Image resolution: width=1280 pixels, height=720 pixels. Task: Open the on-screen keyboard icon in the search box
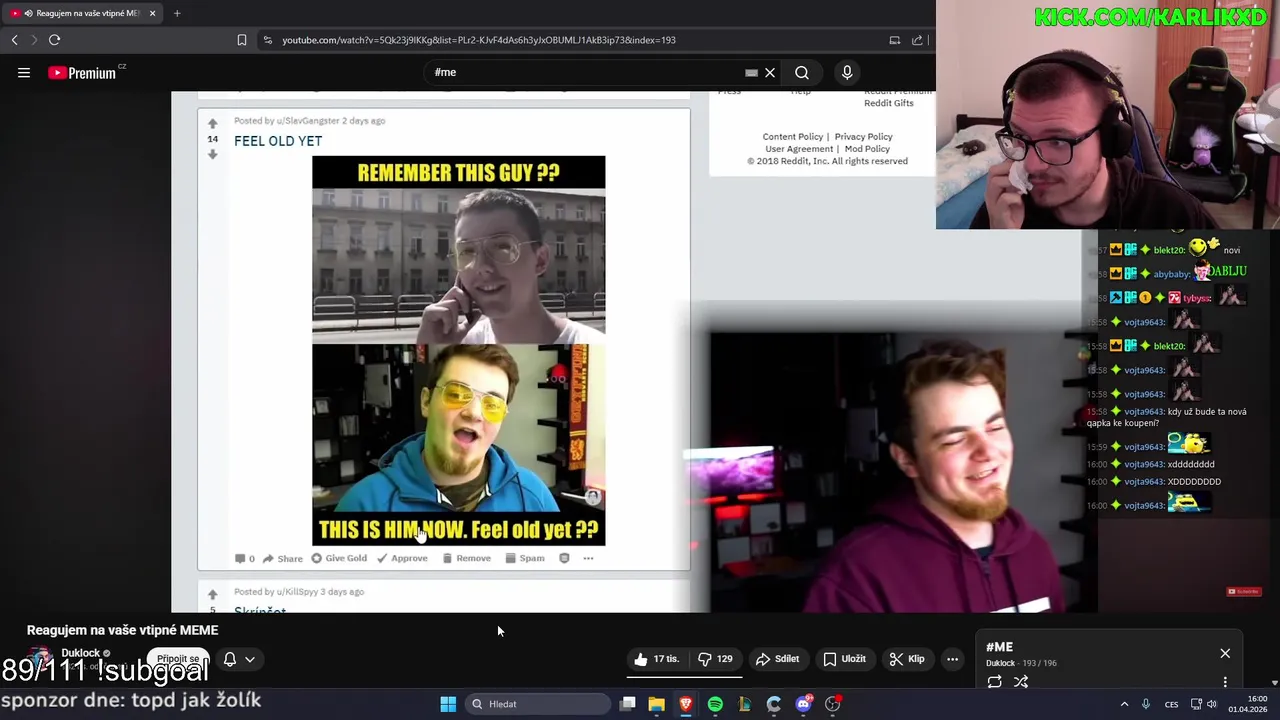(x=751, y=72)
